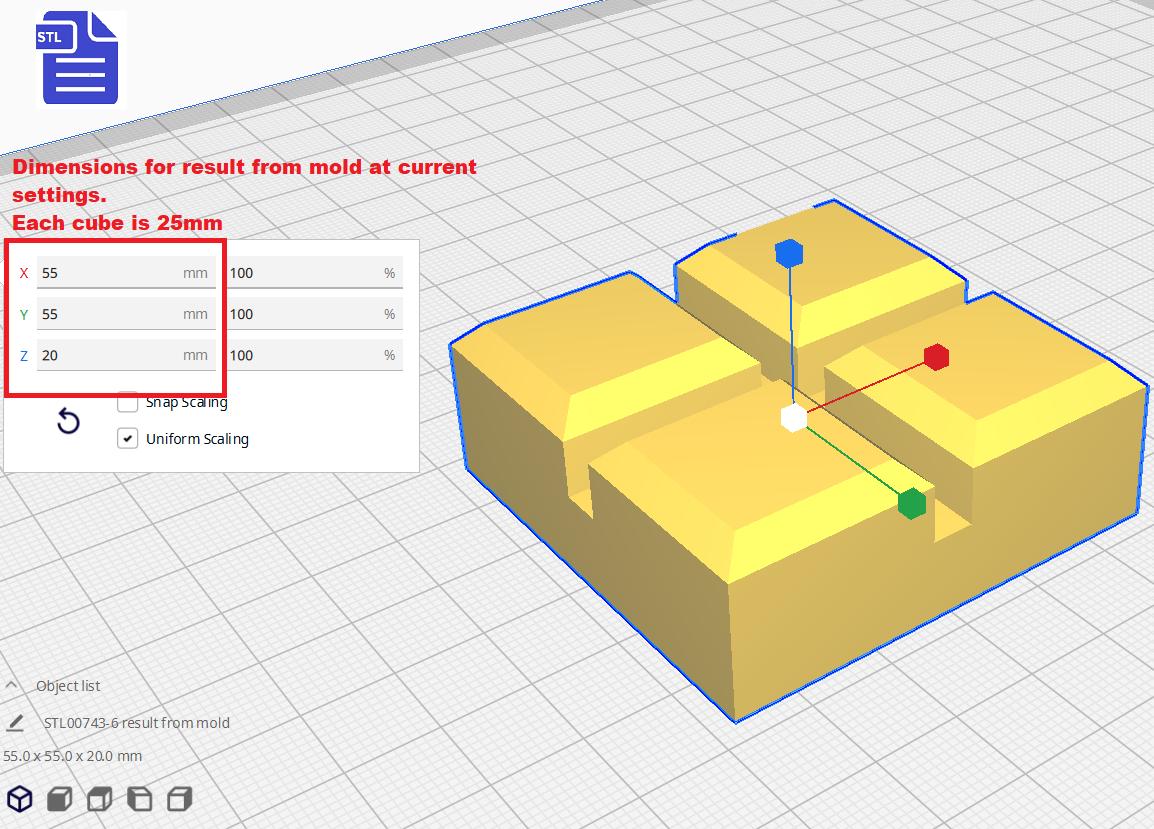Switch to front view cube icon
This screenshot has width=1154, height=829.
(60, 799)
